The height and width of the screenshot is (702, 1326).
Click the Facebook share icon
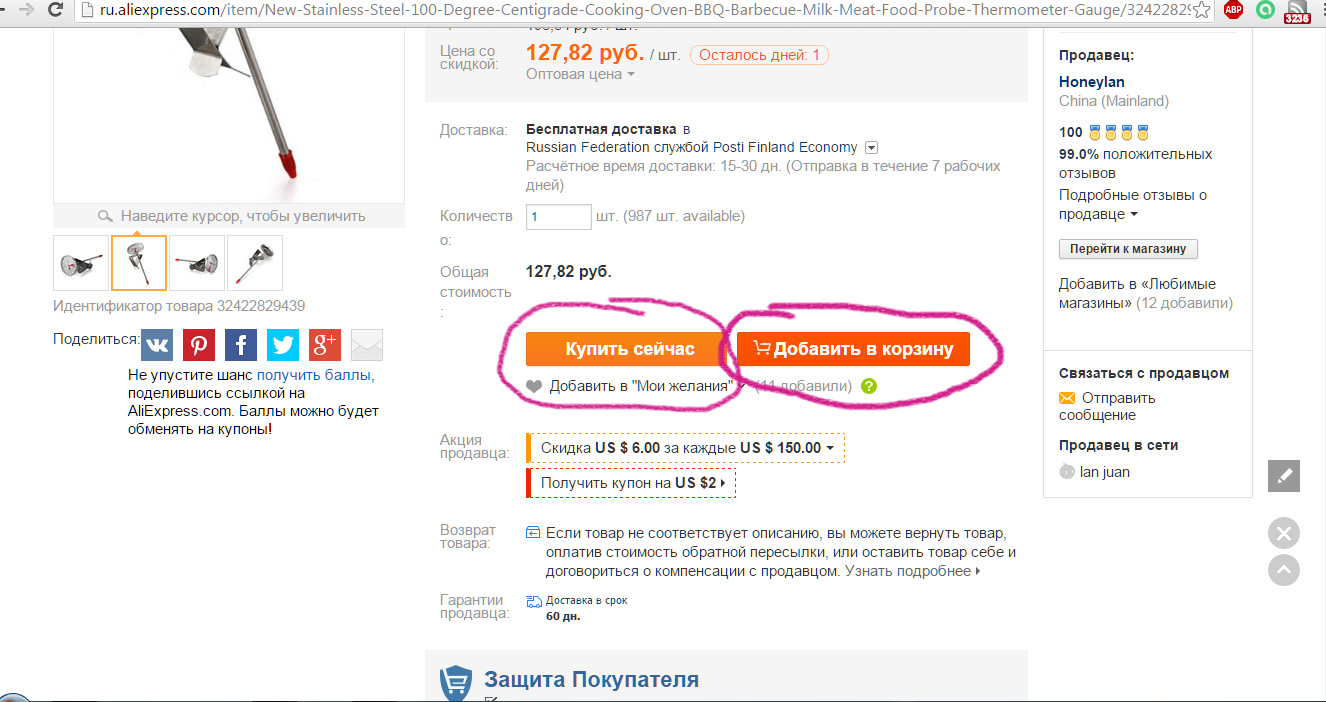point(241,345)
